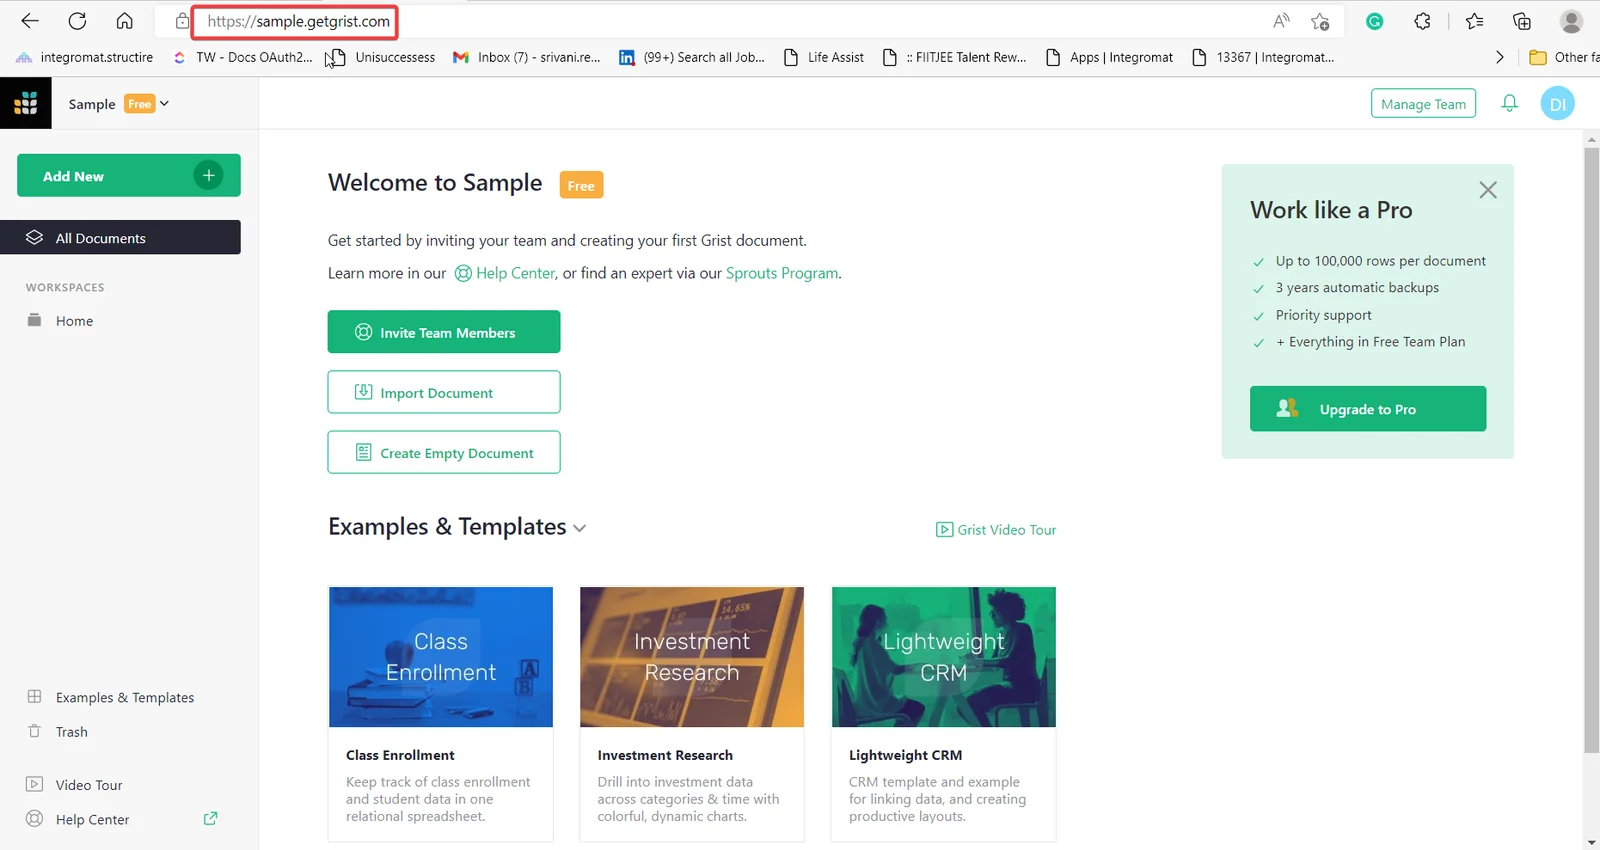Viewport: 1600px width, 850px height.
Task: Click the site lock icon in address bar
Action: click(181, 21)
